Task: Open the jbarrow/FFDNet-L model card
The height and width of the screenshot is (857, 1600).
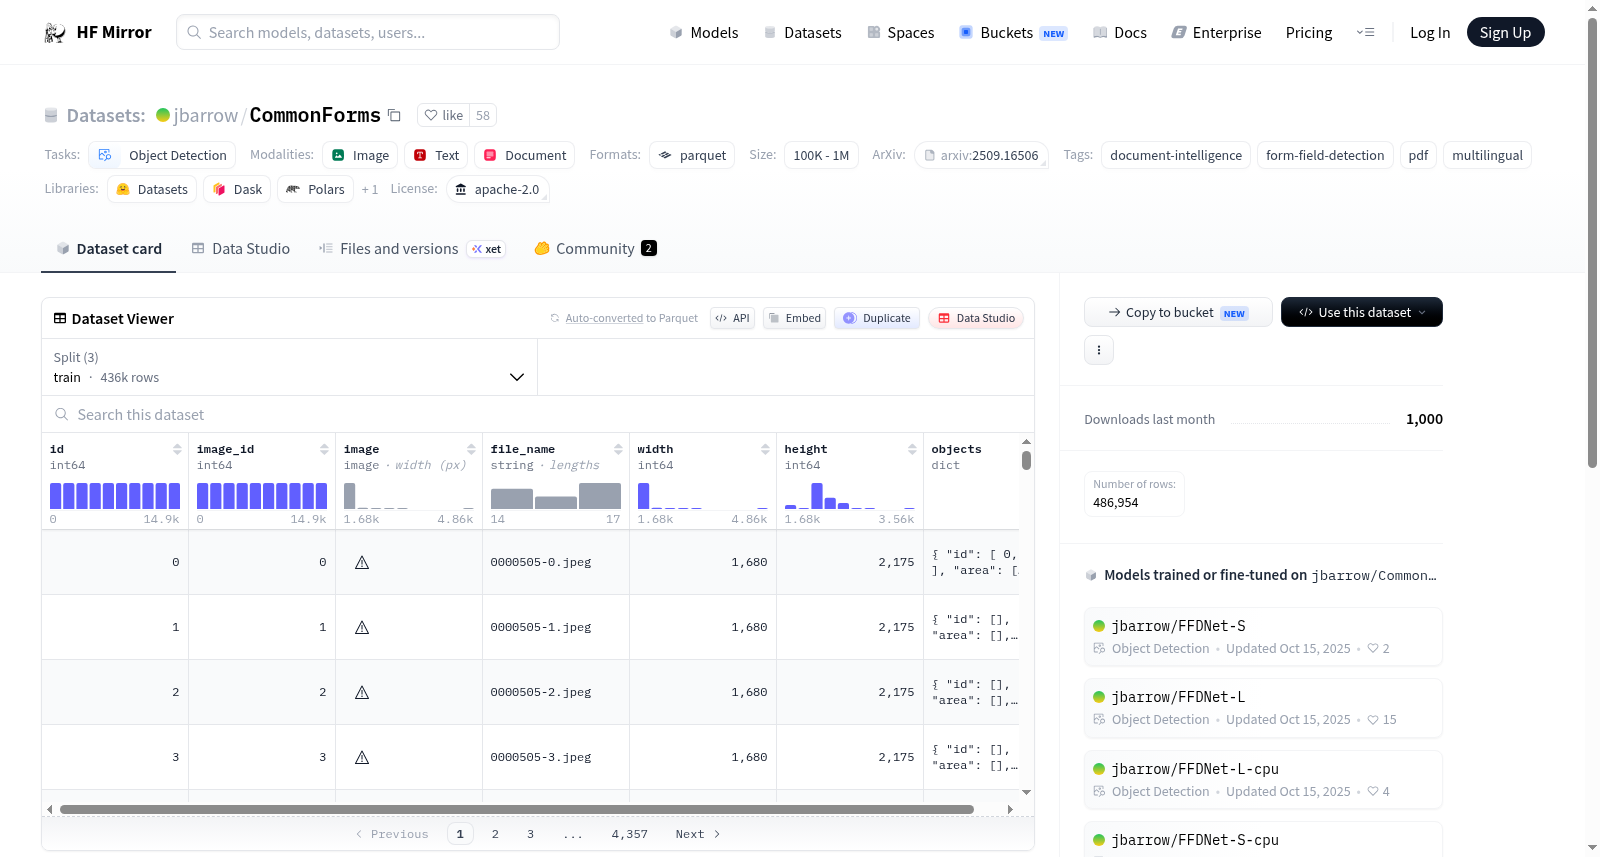Action: (1263, 707)
